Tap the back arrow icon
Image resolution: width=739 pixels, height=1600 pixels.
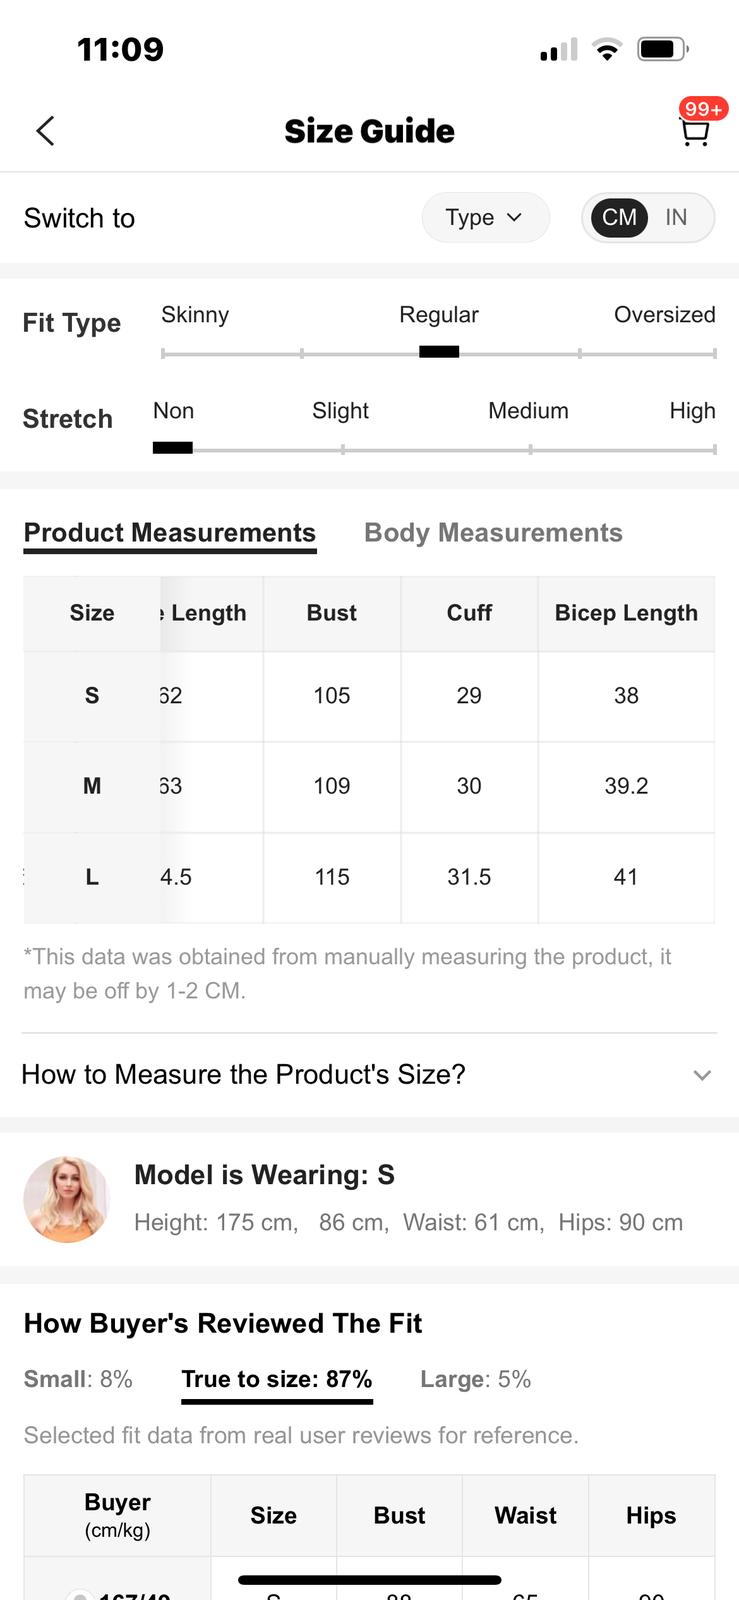(x=45, y=131)
